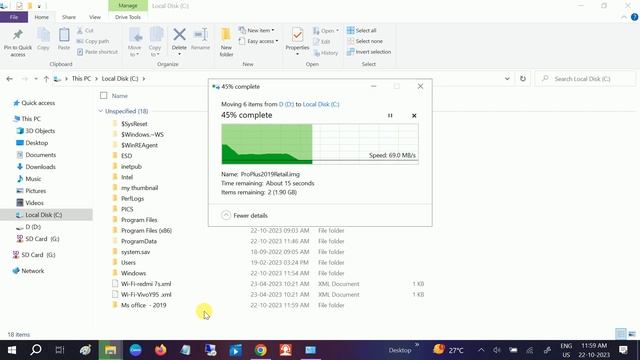This screenshot has width=640, height=360.
Task: Open New item dropdown
Action: pyautogui.click(x=256, y=31)
